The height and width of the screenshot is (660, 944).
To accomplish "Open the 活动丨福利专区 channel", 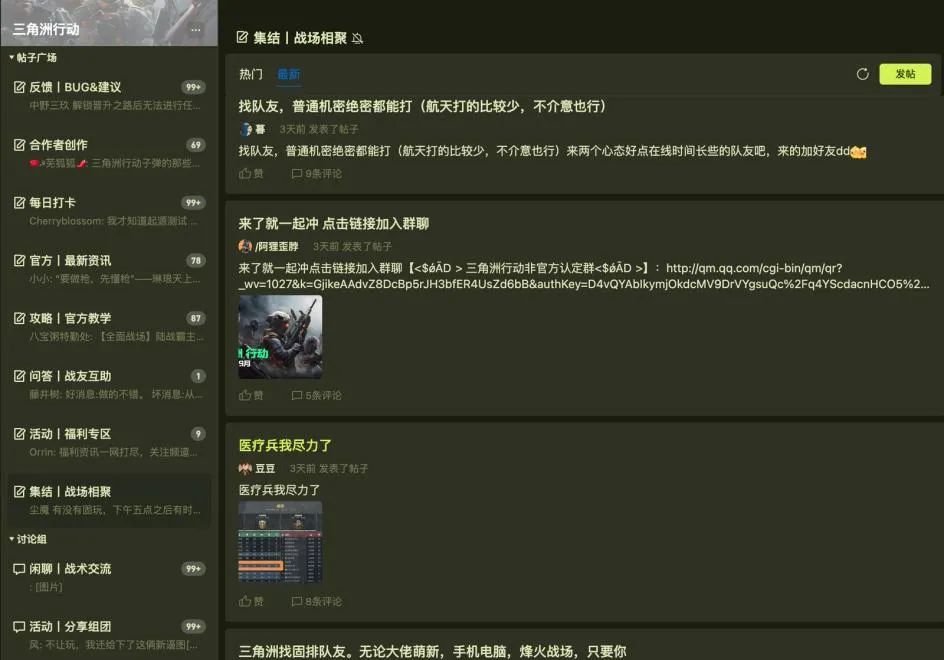I will (x=109, y=442).
